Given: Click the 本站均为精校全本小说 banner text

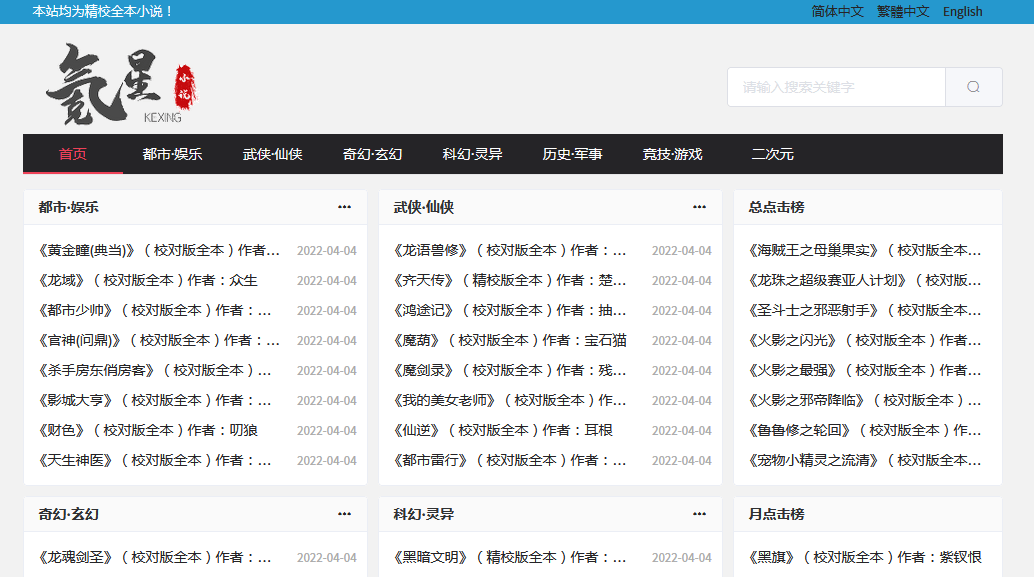Looking at the screenshot, I should (102, 12).
